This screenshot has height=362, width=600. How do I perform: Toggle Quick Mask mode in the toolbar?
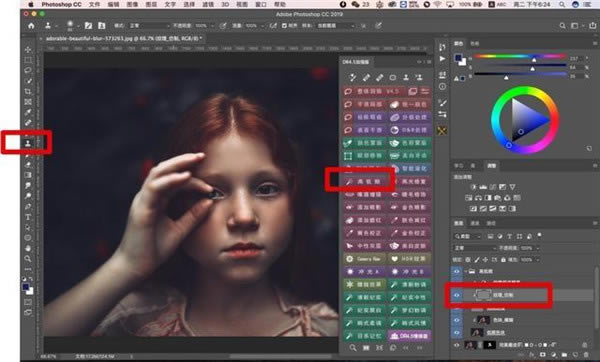[28, 302]
